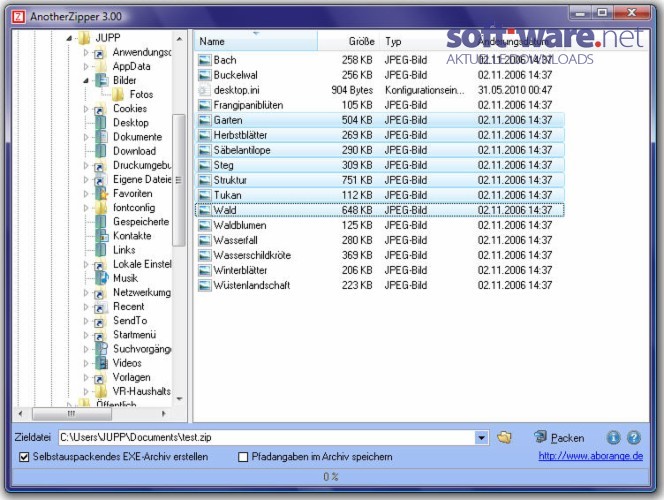The image size is (664, 500).
Task: Select the Kontakte folder in tree
Action: pyautogui.click(x=132, y=236)
